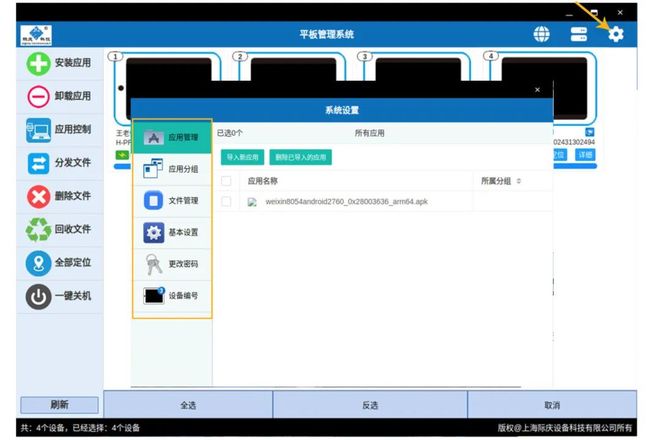Select 更改密码 tab in settings

(172, 264)
